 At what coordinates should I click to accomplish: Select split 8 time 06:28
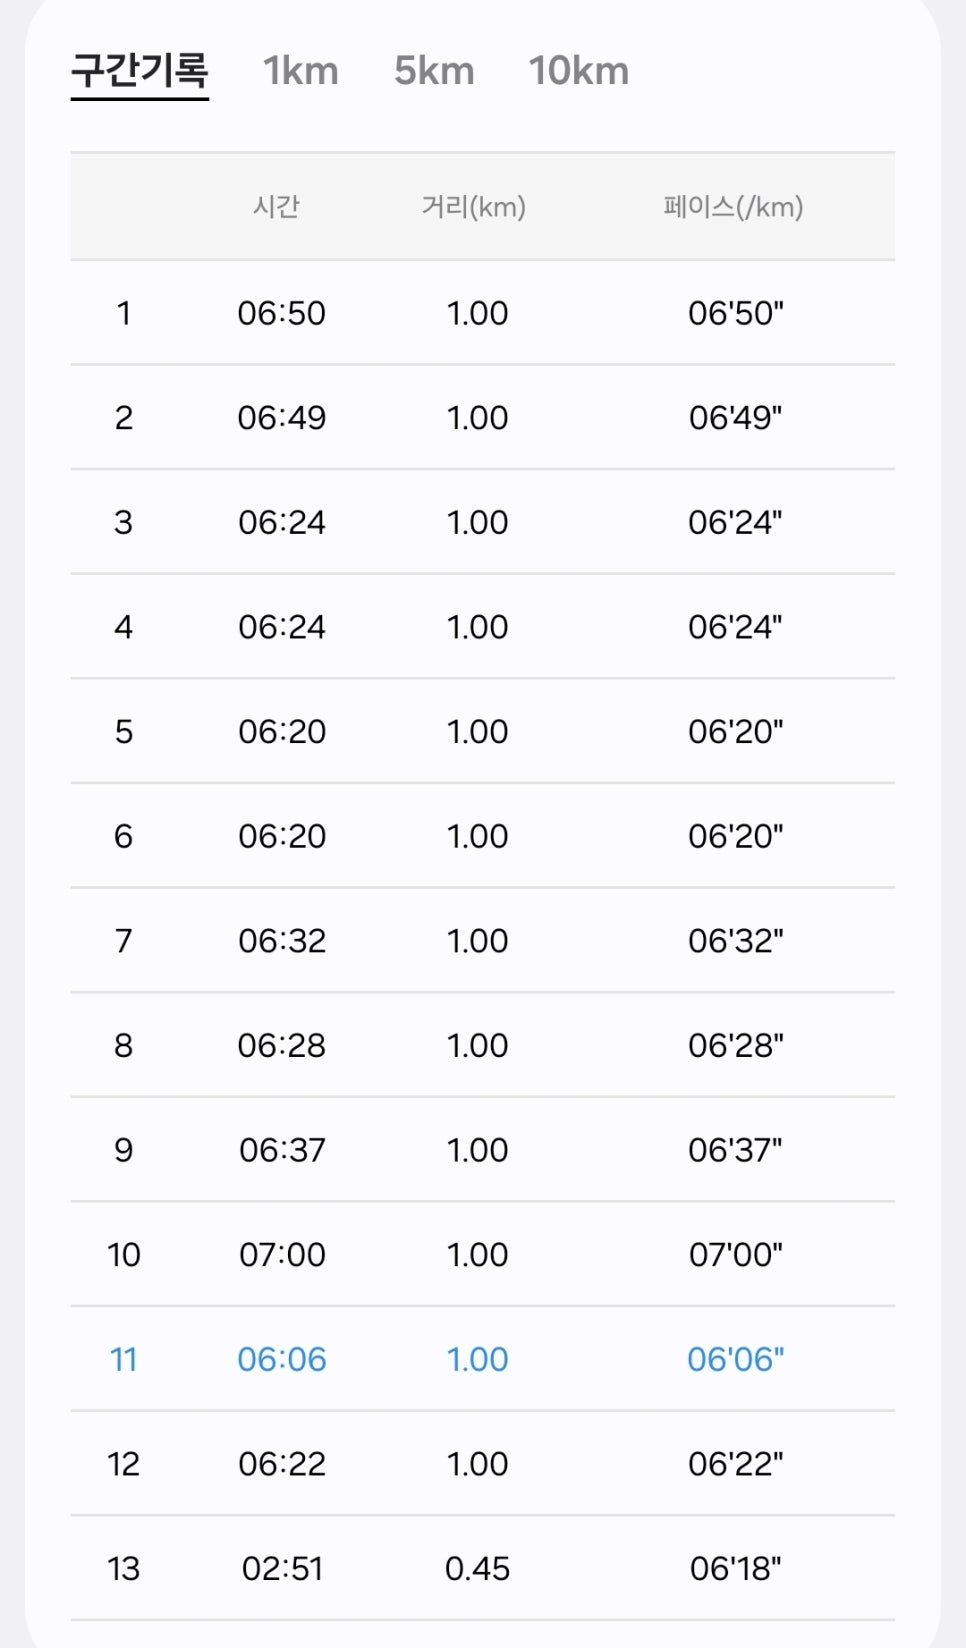point(282,1046)
